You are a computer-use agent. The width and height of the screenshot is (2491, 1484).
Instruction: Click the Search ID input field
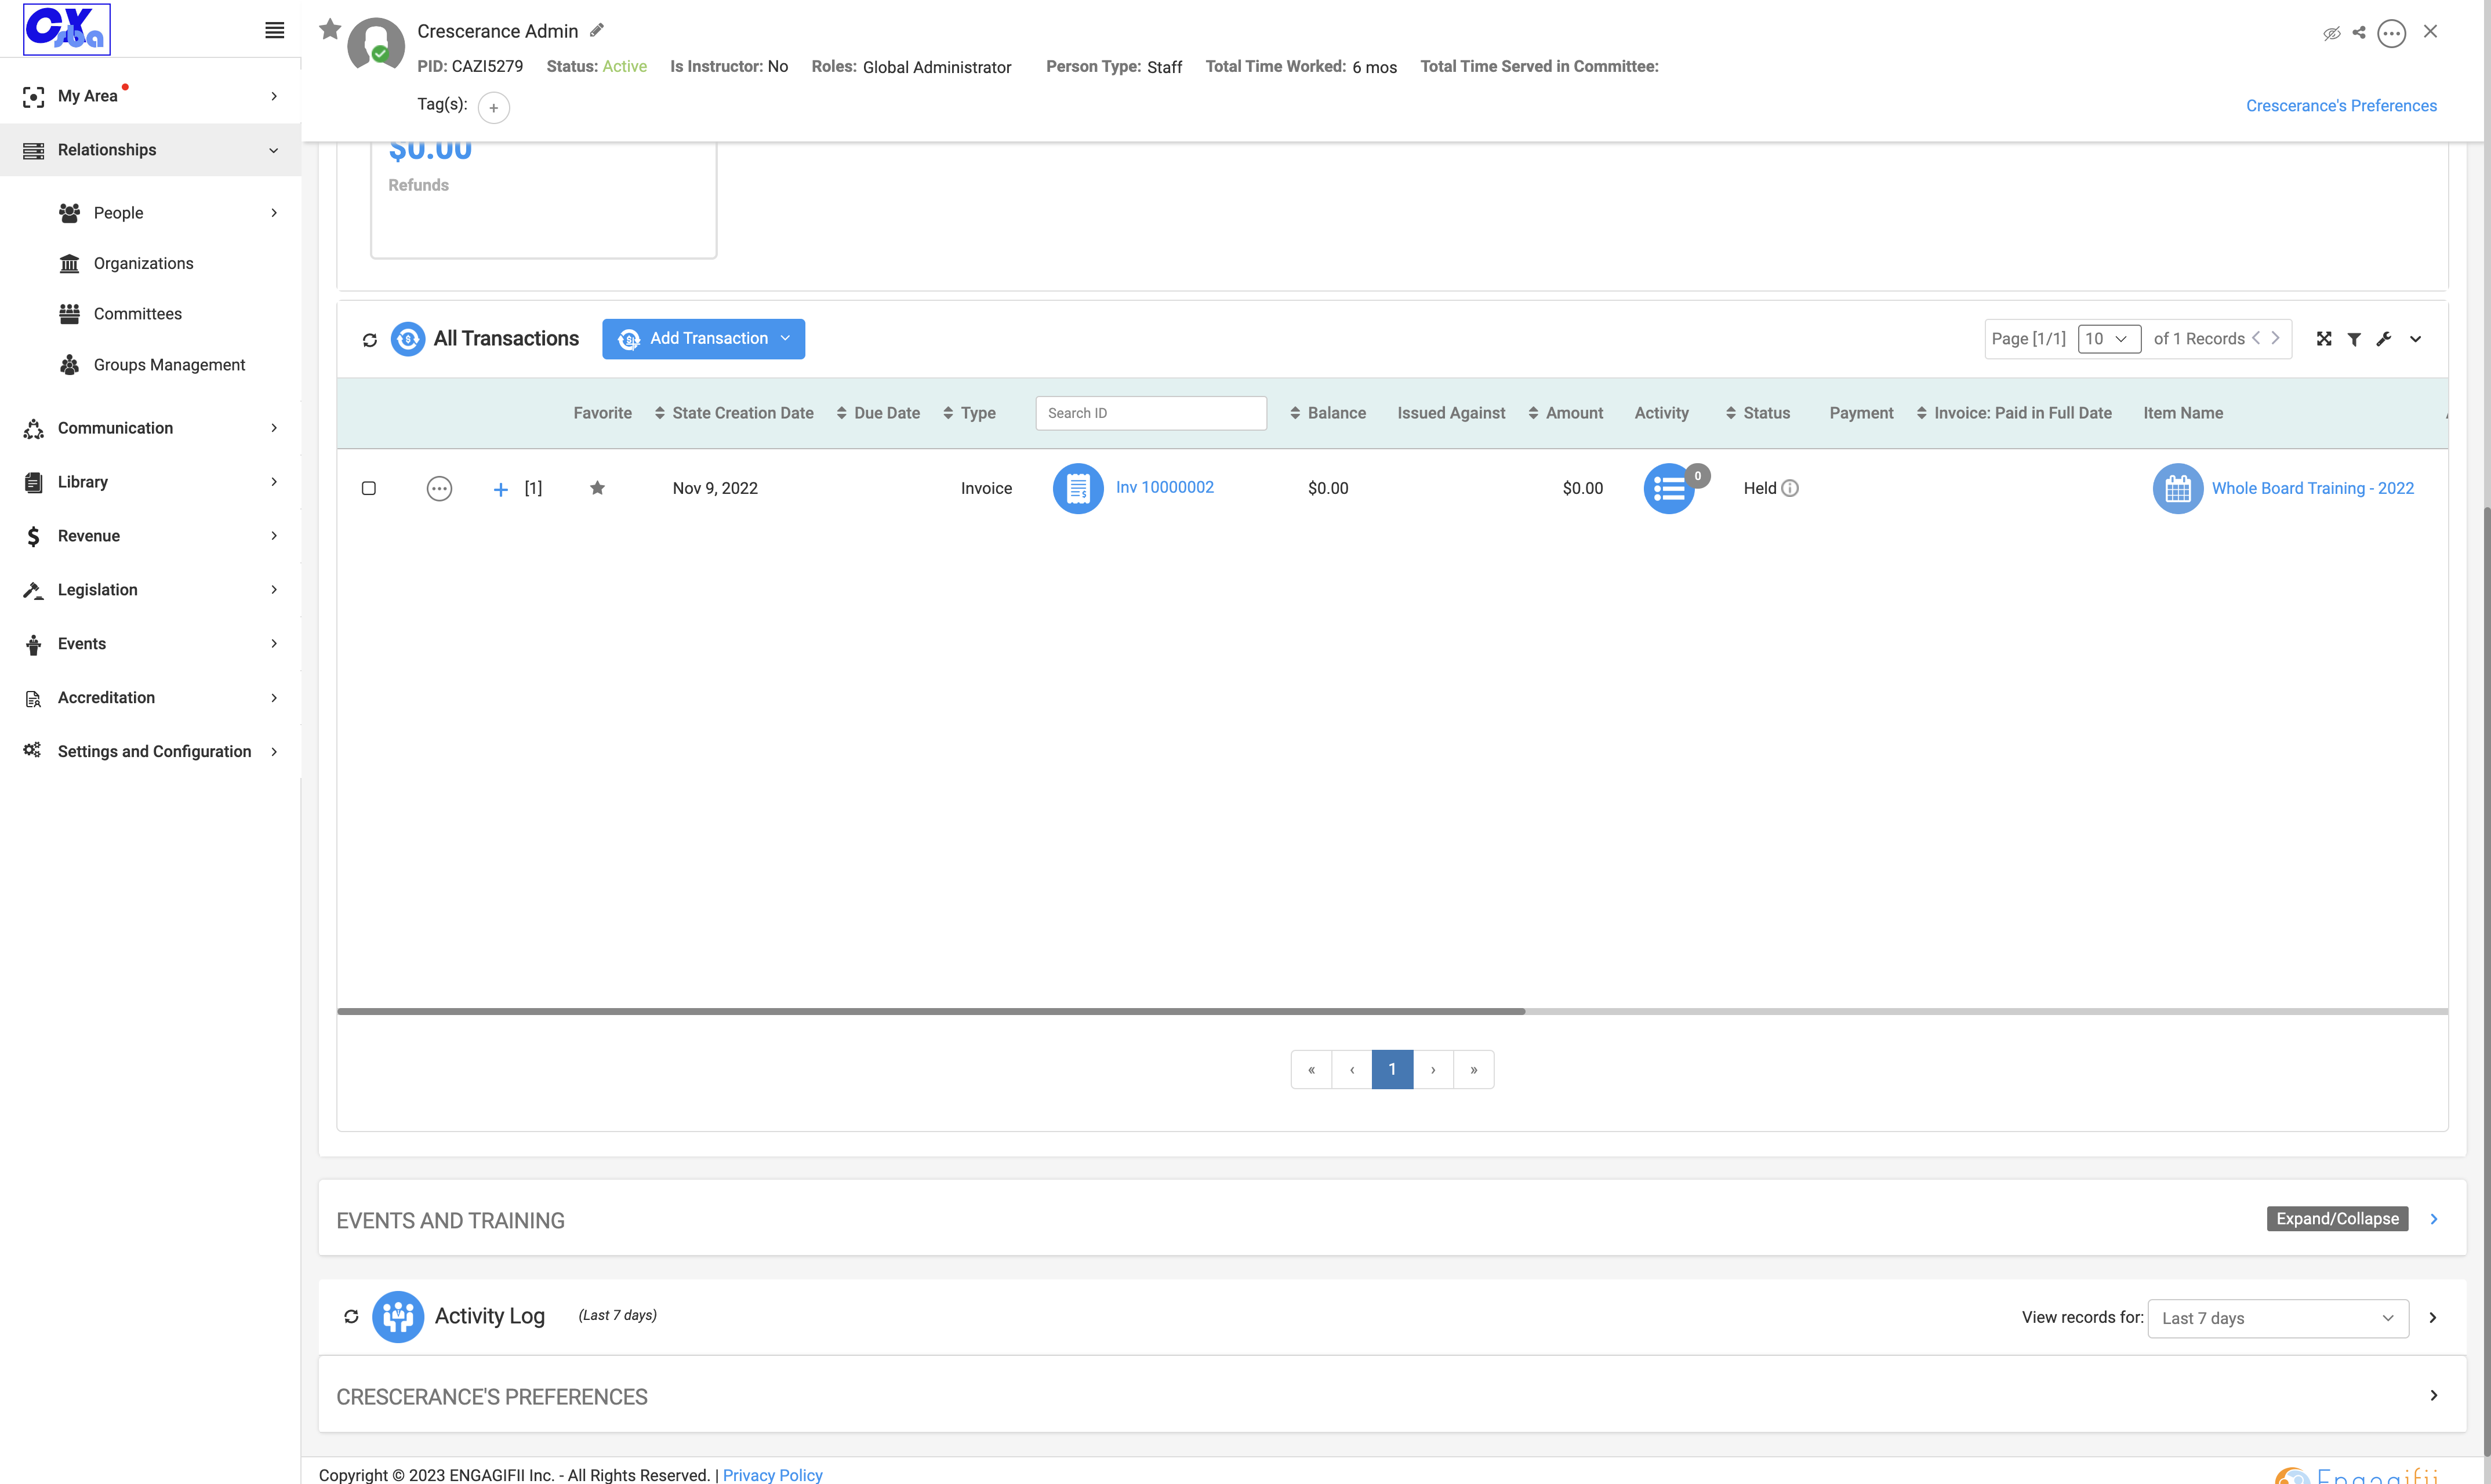pos(1151,413)
